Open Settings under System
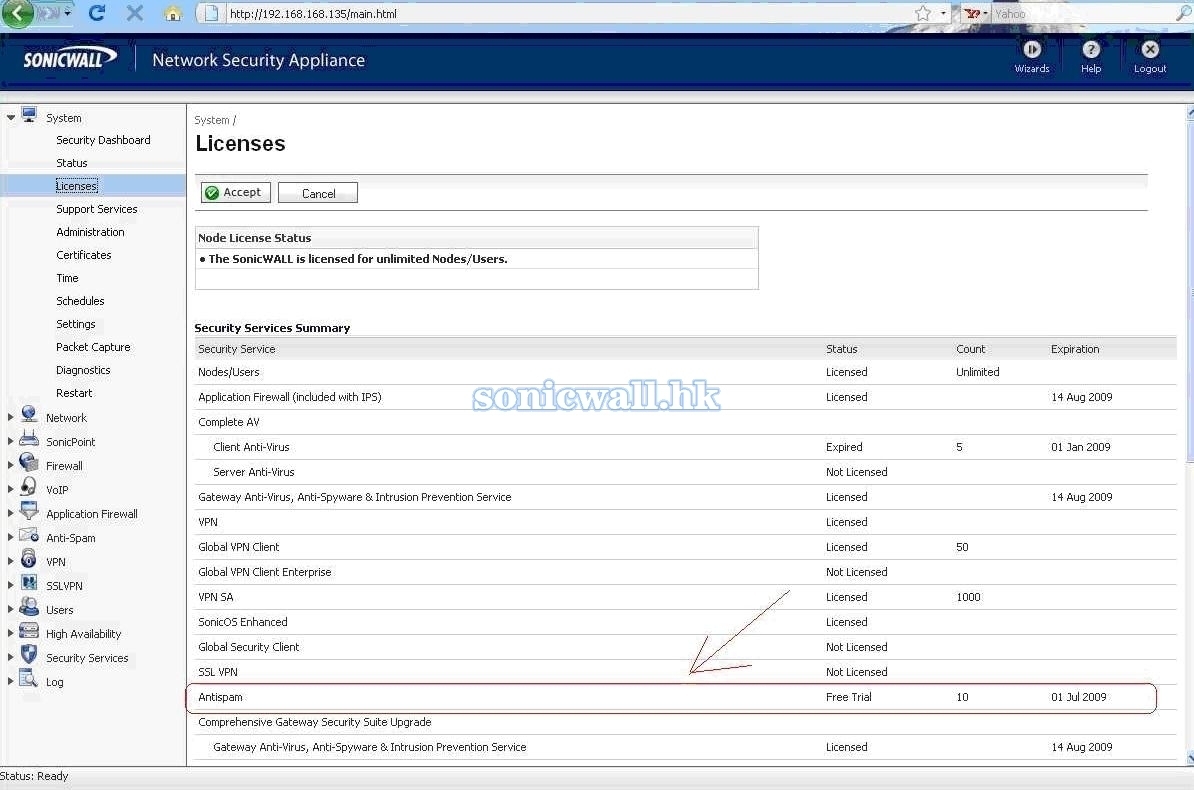This screenshot has height=790, width=1194. [75, 324]
